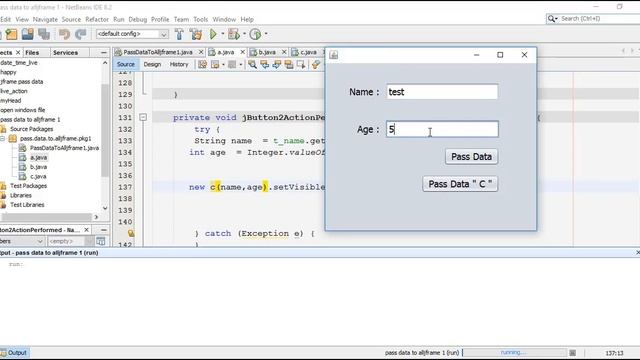Image resolution: width=640 pixels, height=360 pixels.
Task: Click the New Project toolbar icon
Action: (x=11, y=34)
